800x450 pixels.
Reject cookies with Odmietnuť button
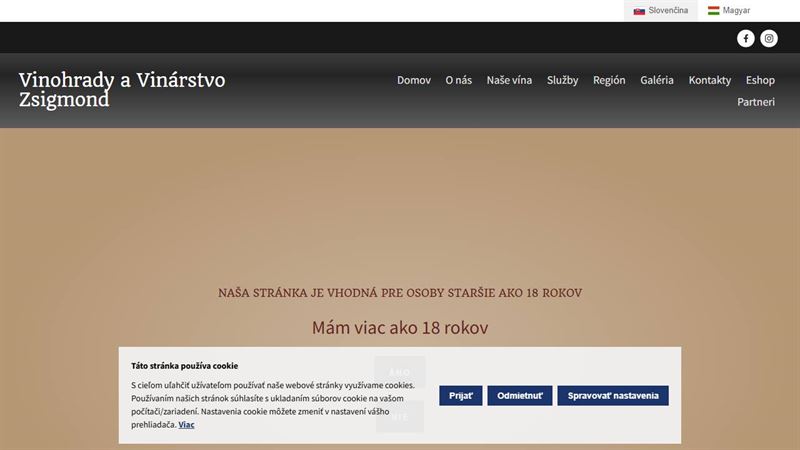tap(520, 395)
